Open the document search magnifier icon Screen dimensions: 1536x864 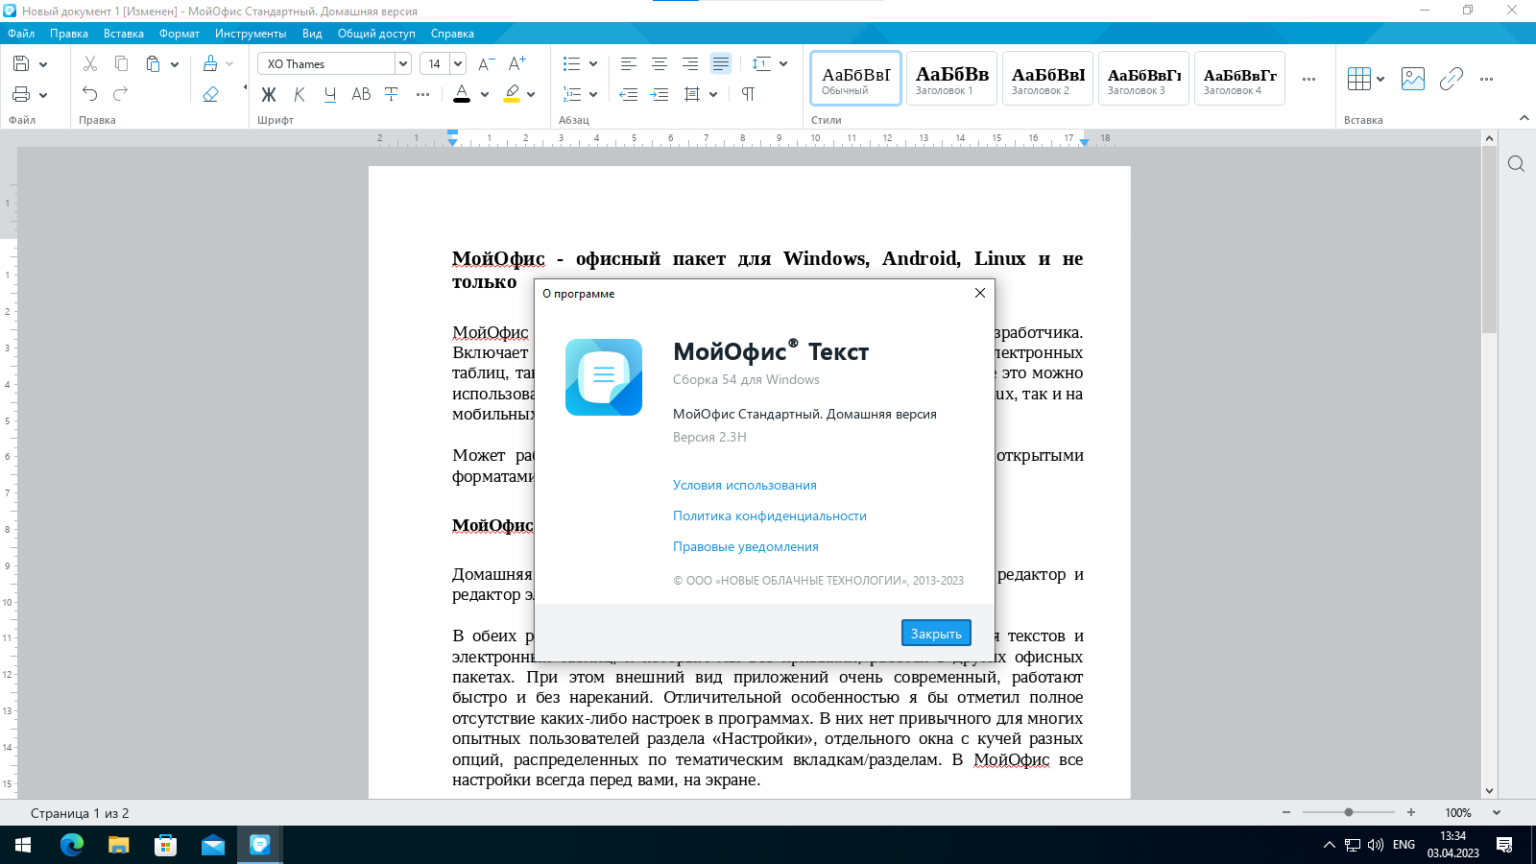coord(1516,164)
